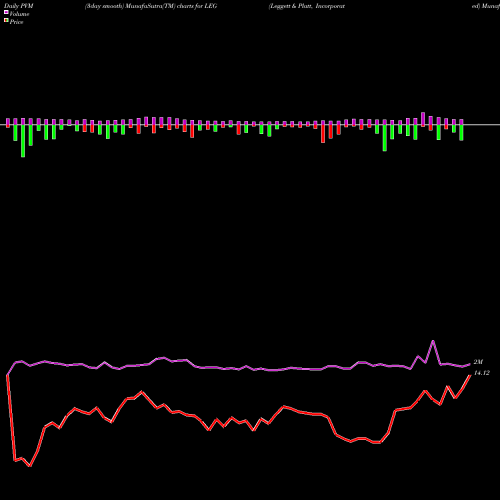Click the '(Leggett & Platt, Incorporat' text
Image resolution: width=500 pixels, height=500 pixels.
(x=307, y=6)
